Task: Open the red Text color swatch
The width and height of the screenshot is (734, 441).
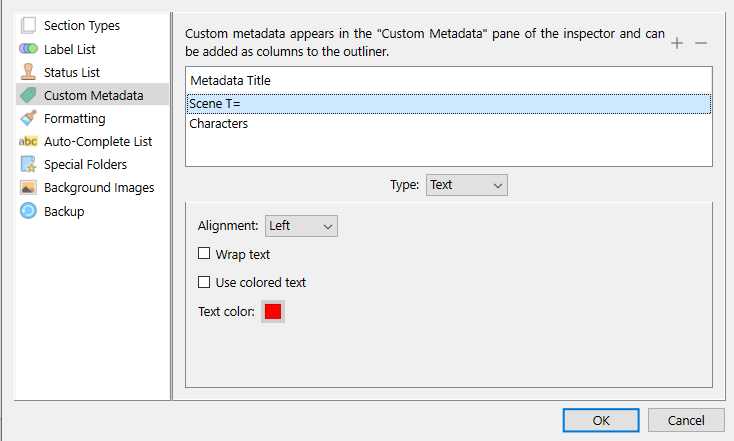Action: (x=273, y=311)
